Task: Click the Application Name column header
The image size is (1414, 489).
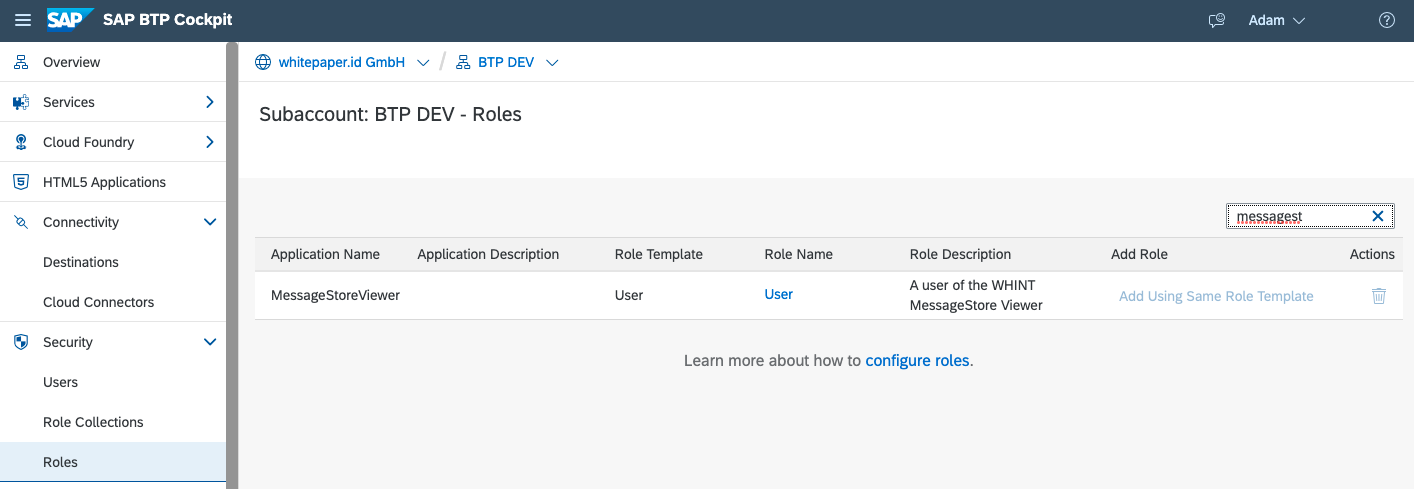Action: (x=325, y=254)
